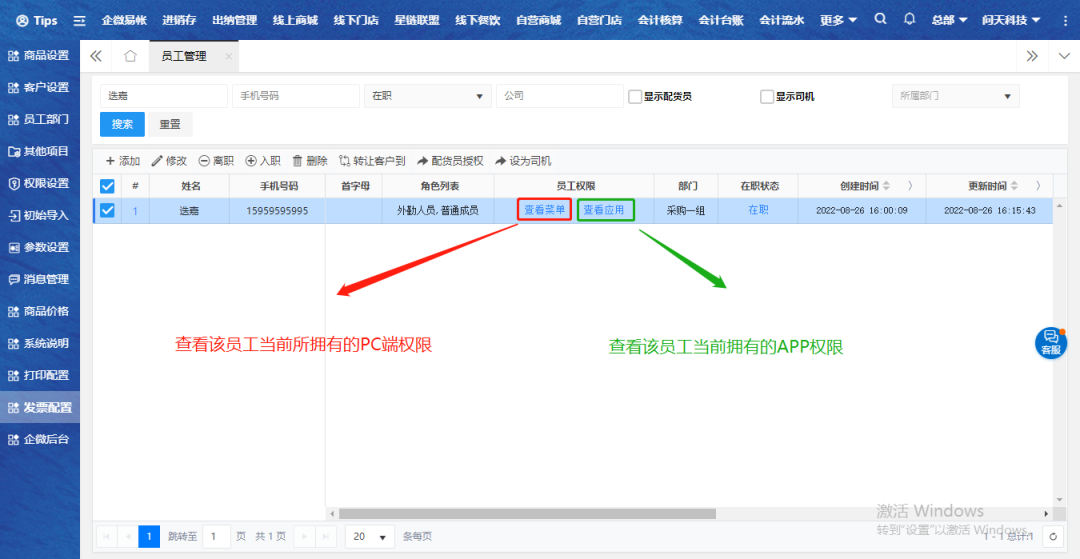Enable the 显示司机 checkbox
This screenshot has width=1080, height=559.
(767, 97)
